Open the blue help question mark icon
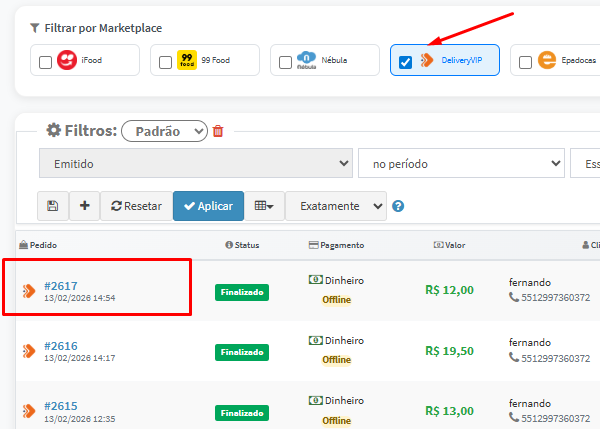600x429 pixels. (x=398, y=207)
